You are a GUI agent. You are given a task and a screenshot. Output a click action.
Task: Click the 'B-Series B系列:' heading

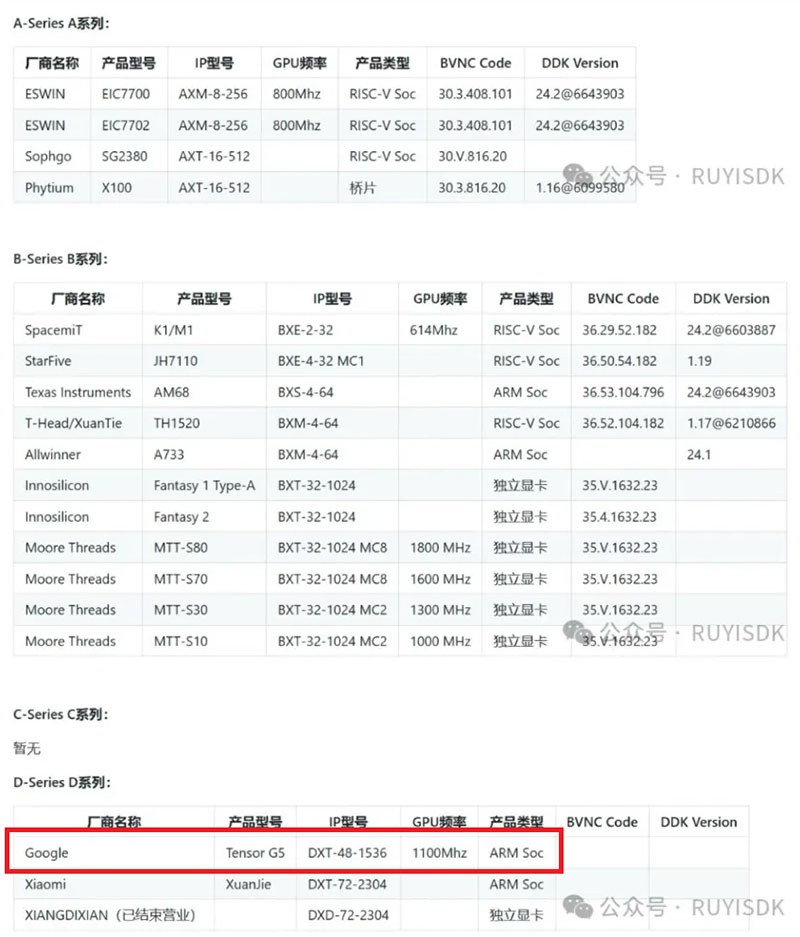(60, 259)
